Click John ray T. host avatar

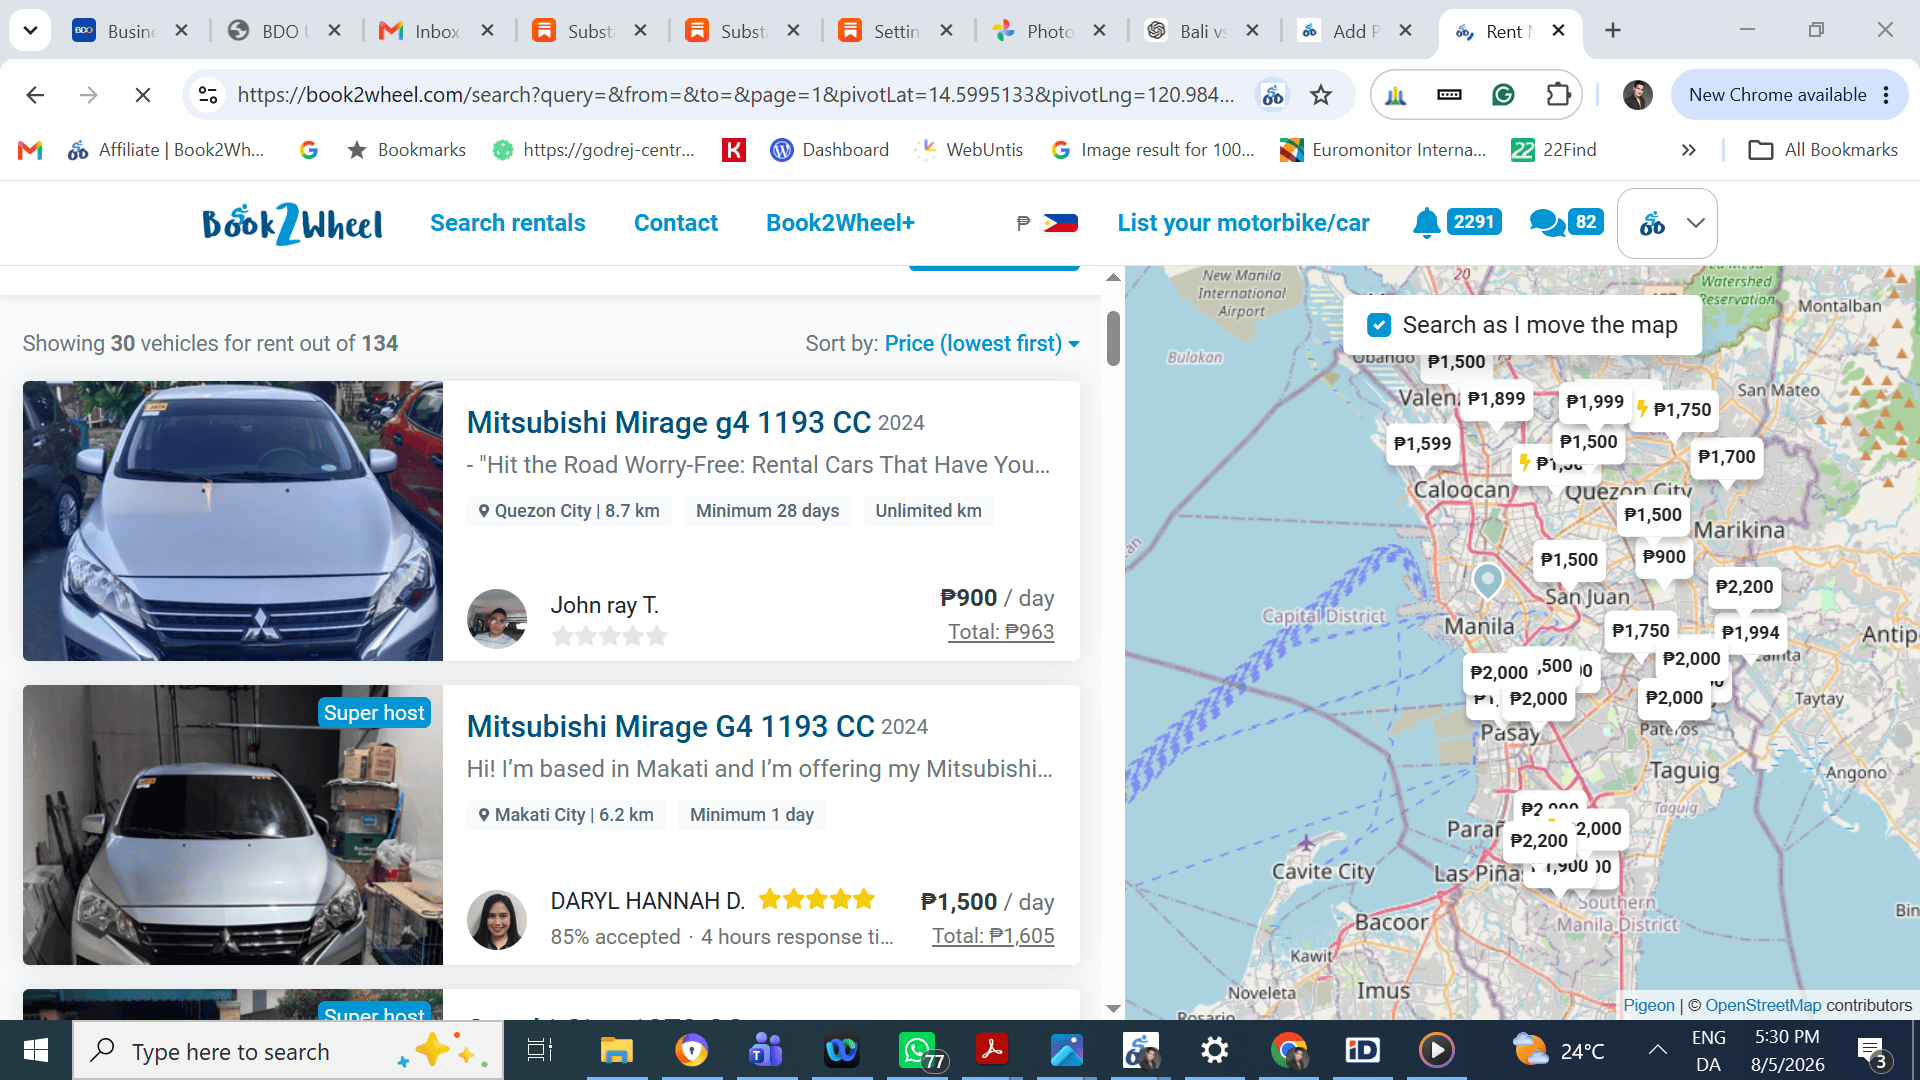click(497, 619)
